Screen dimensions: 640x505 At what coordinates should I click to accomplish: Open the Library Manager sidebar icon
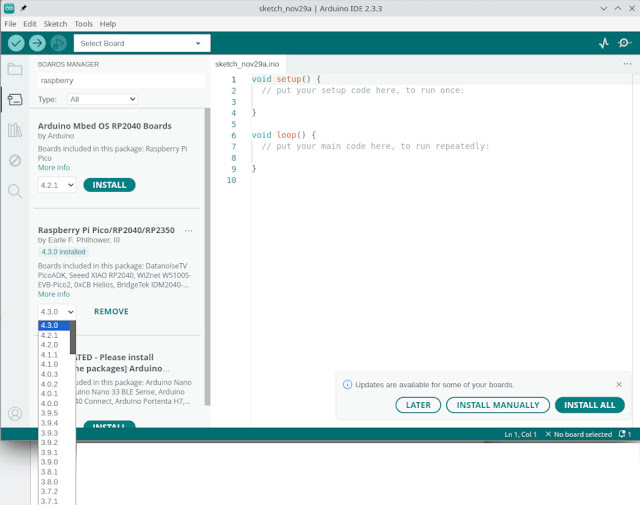click(15, 130)
